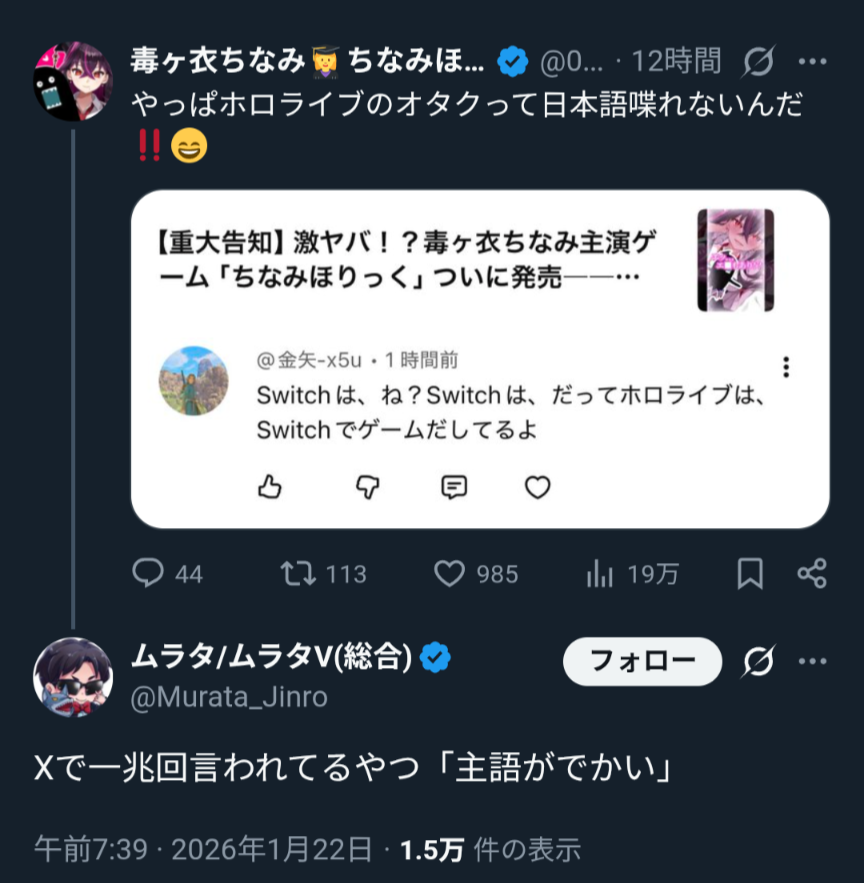Open Grok icon on top tweet
The width and height of the screenshot is (864, 883).
click(759, 62)
